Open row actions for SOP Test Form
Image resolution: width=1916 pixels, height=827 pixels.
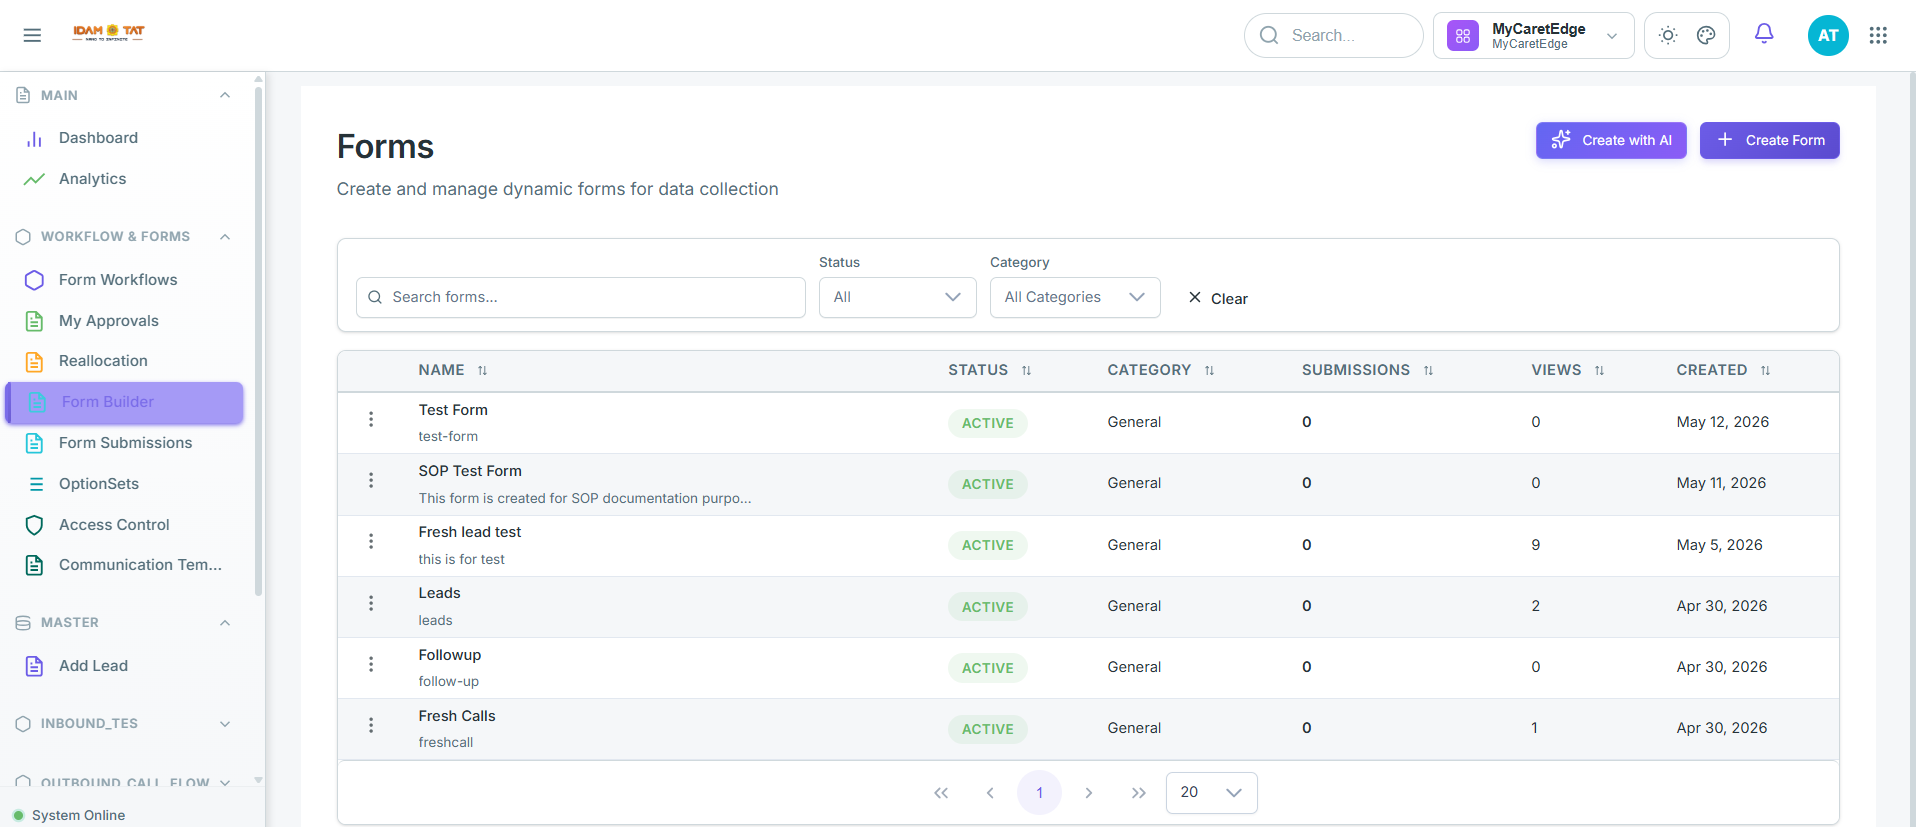pyautogui.click(x=371, y=480)
